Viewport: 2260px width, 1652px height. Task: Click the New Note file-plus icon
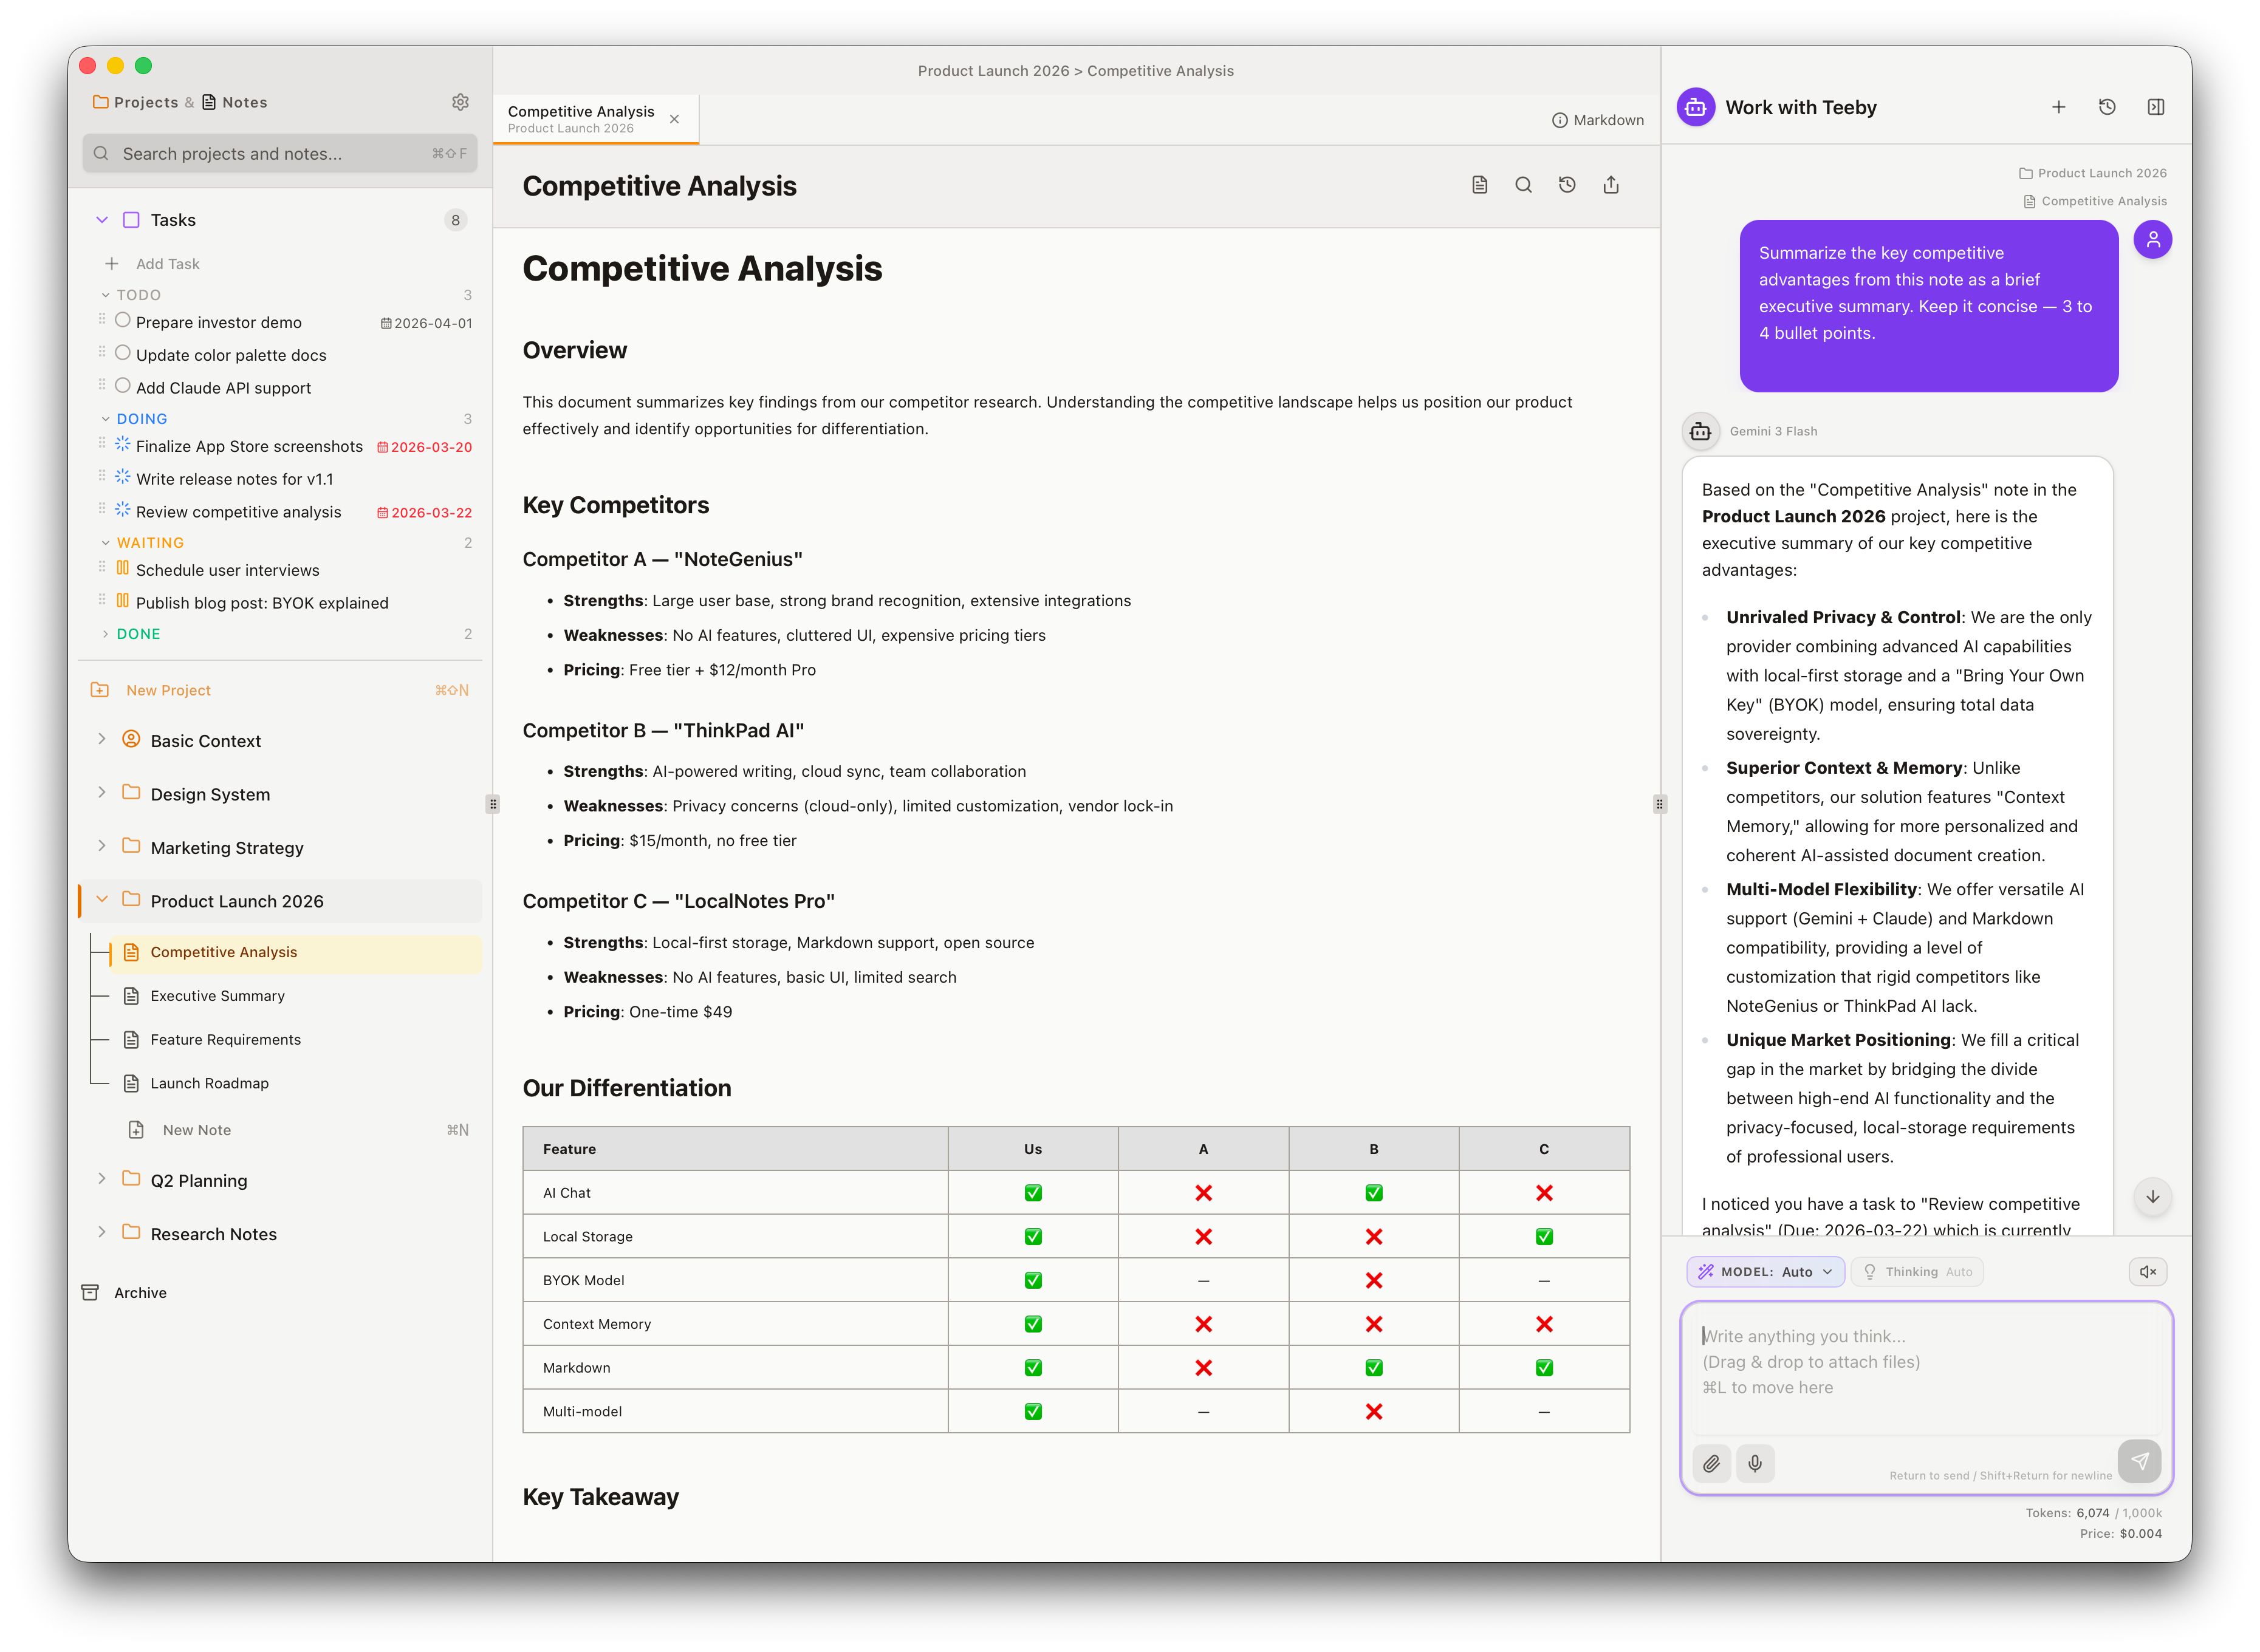click(x=136, y=1130)
